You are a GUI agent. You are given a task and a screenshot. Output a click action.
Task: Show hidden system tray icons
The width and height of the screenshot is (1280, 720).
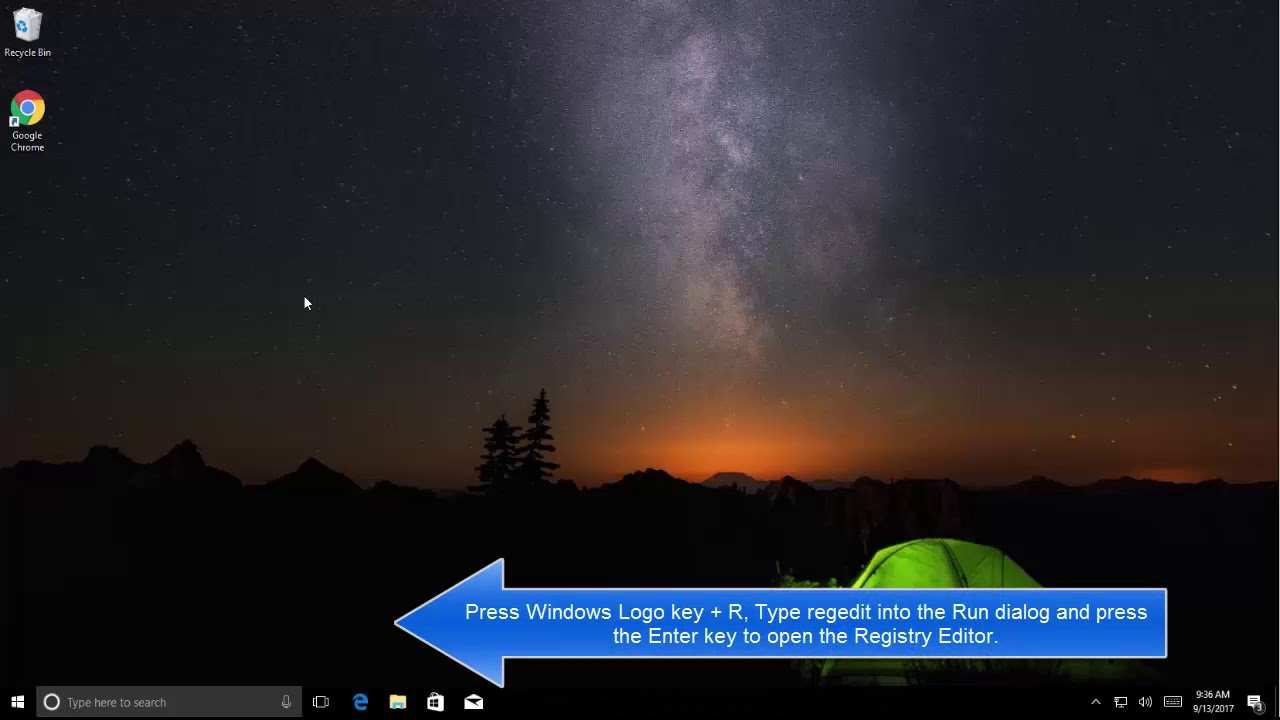click(1096, 702)
